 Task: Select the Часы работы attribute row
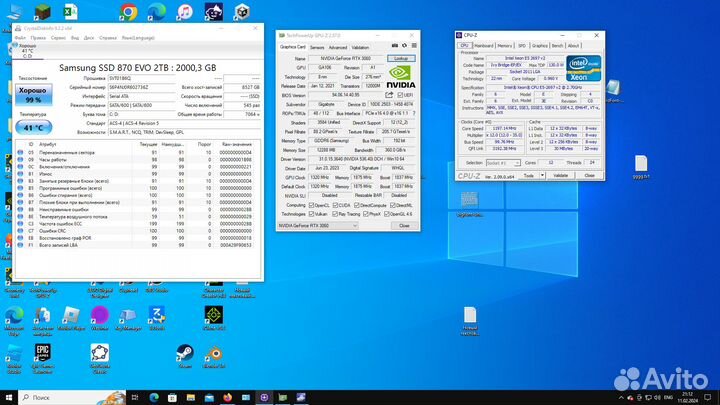point(138,159)
